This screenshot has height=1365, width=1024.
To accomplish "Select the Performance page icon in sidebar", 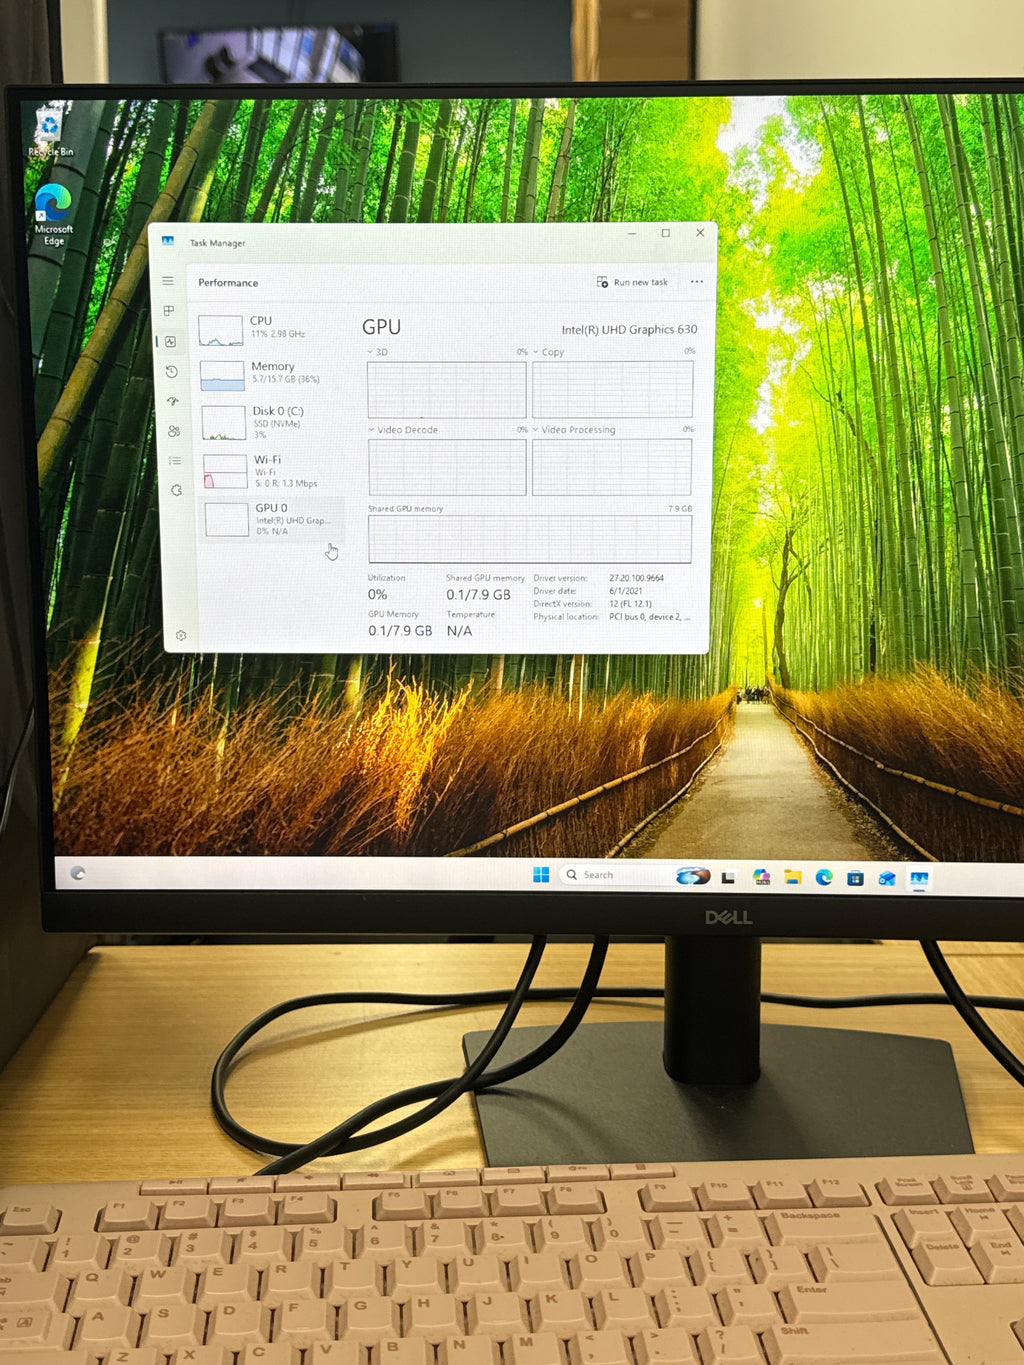I will coord(170,341).
